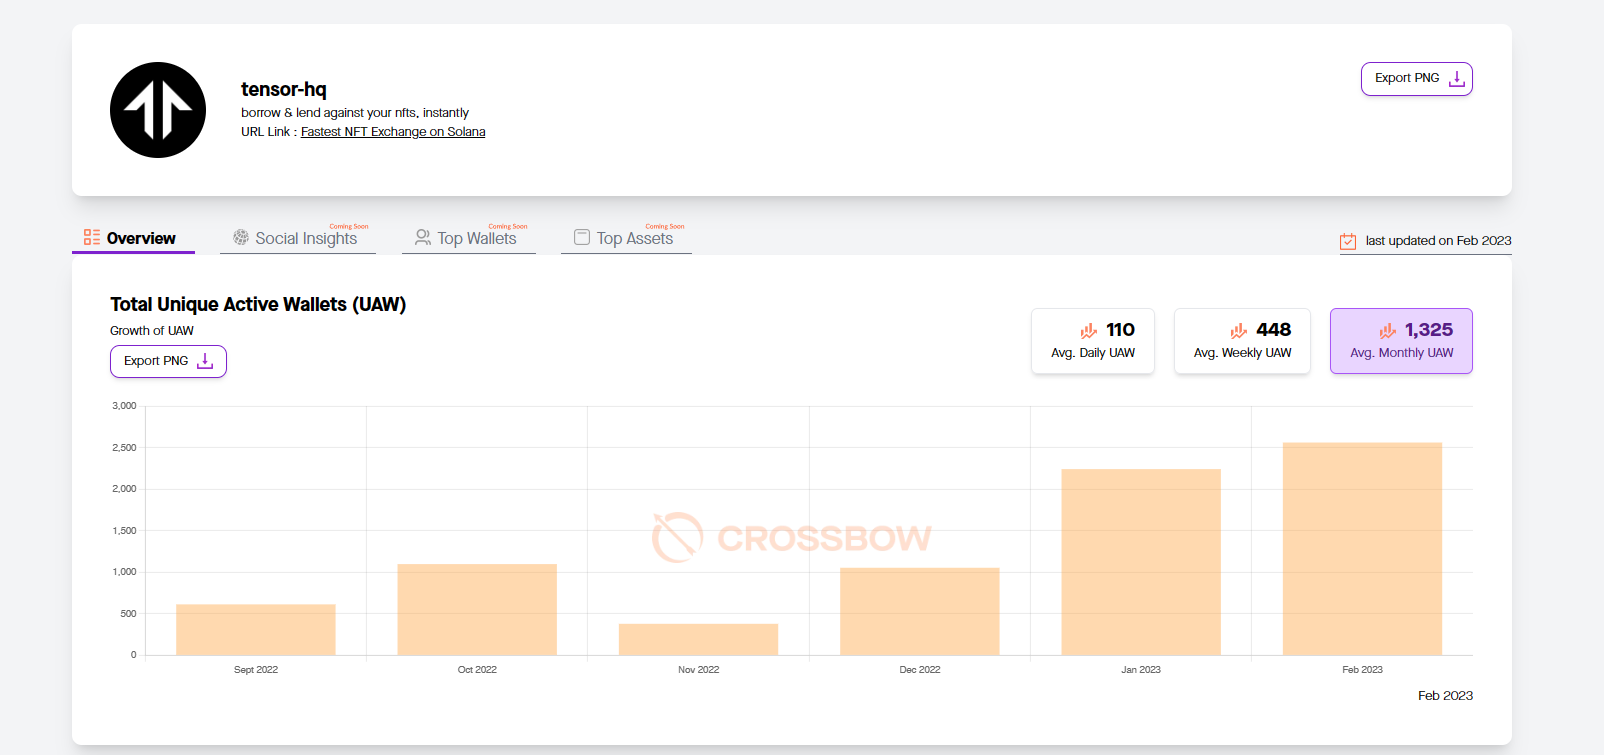Click 'Coming Soon' badge above Social Insights
The width and height of the screenshot is (1604, 755).
[x=349, y=227]
